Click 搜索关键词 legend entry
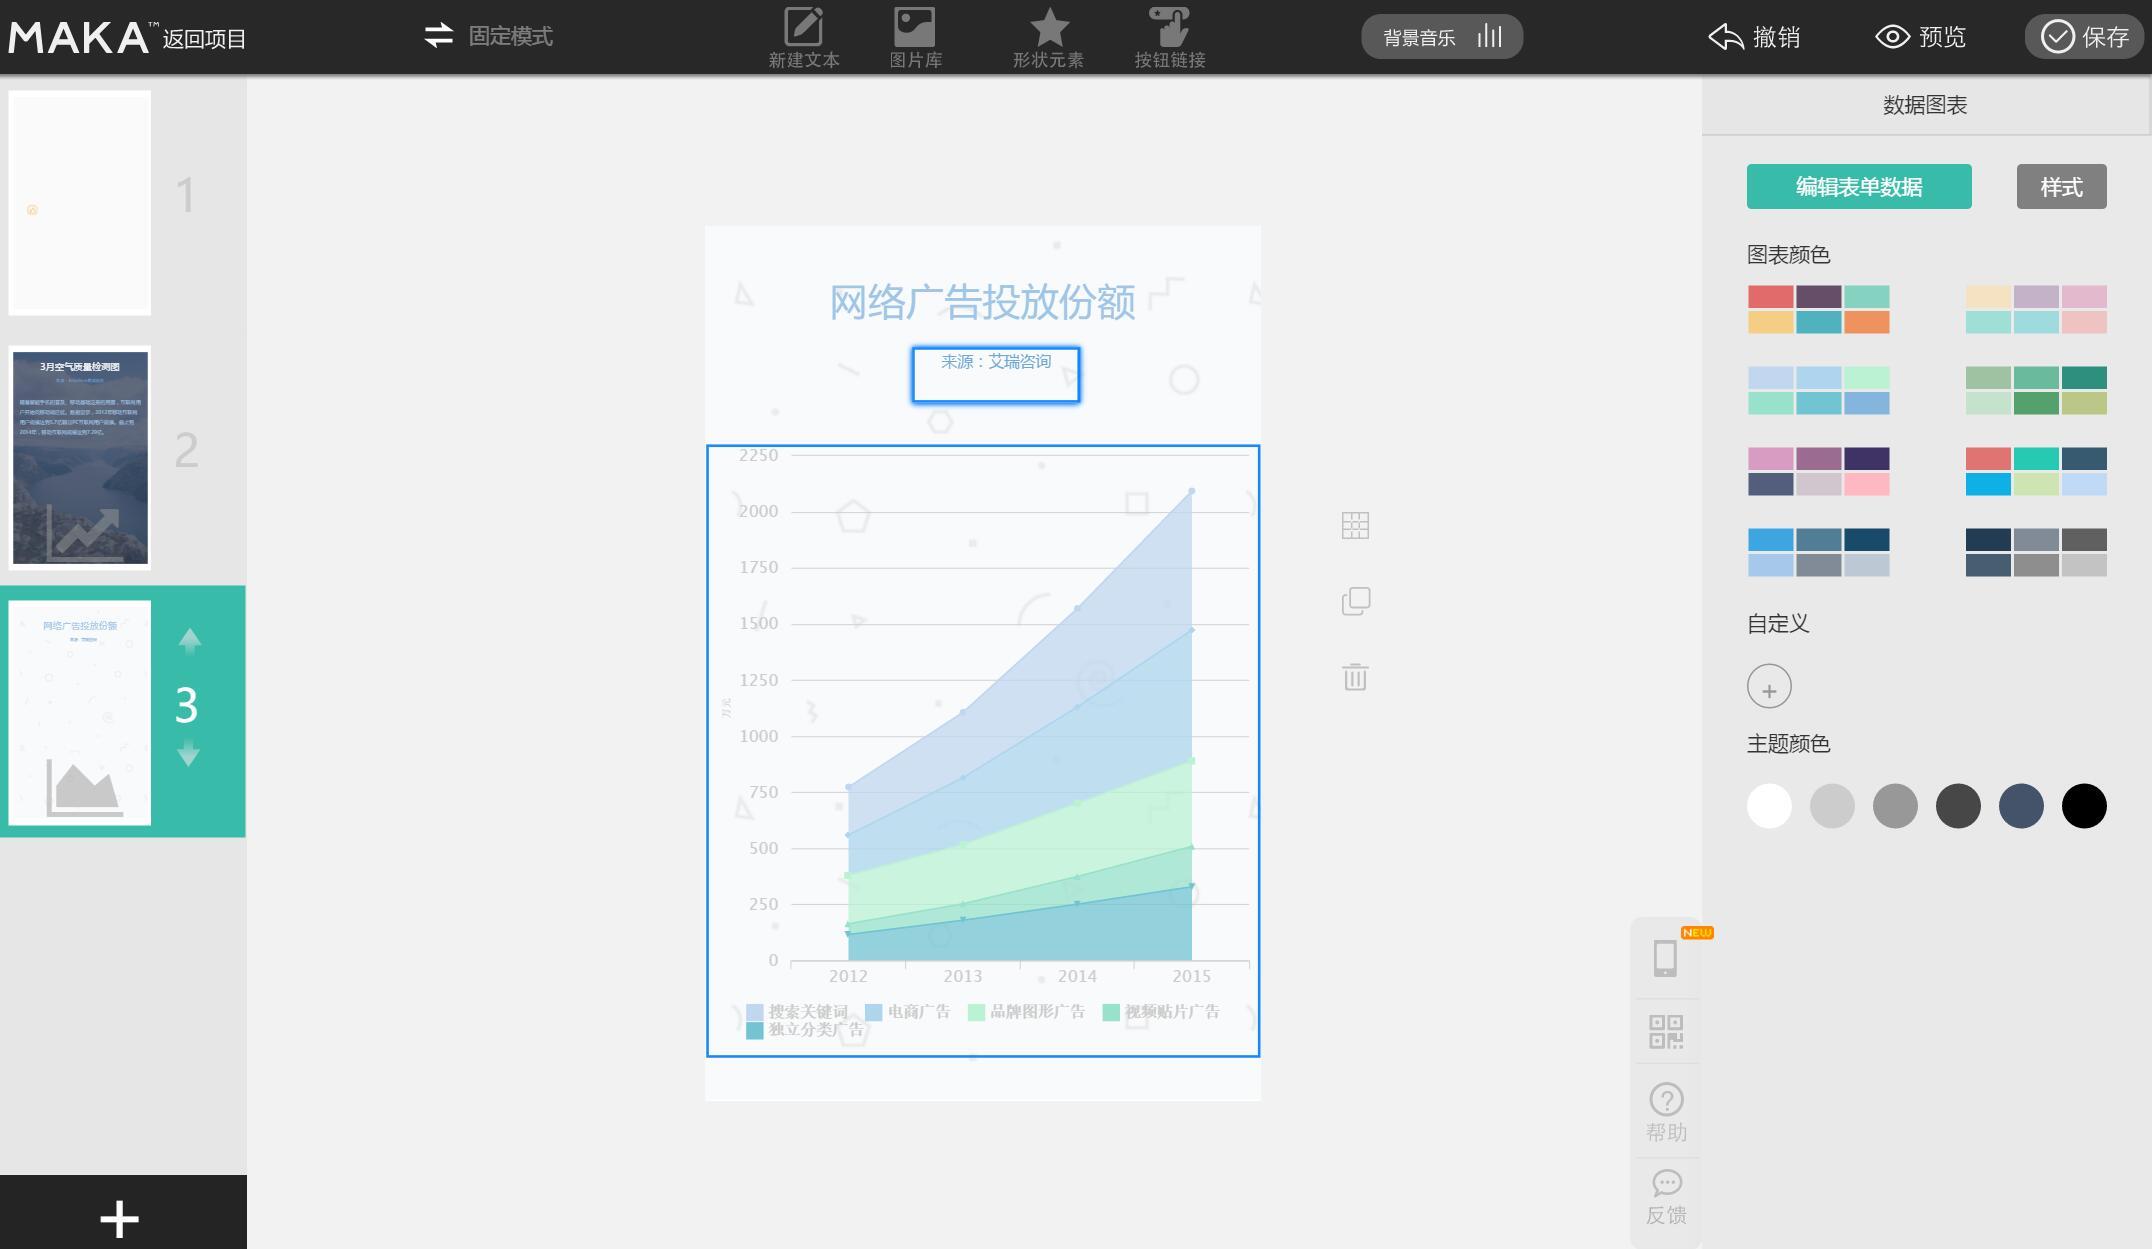This screenshot has height=1249, width=2152. (x=798, y=1012)
